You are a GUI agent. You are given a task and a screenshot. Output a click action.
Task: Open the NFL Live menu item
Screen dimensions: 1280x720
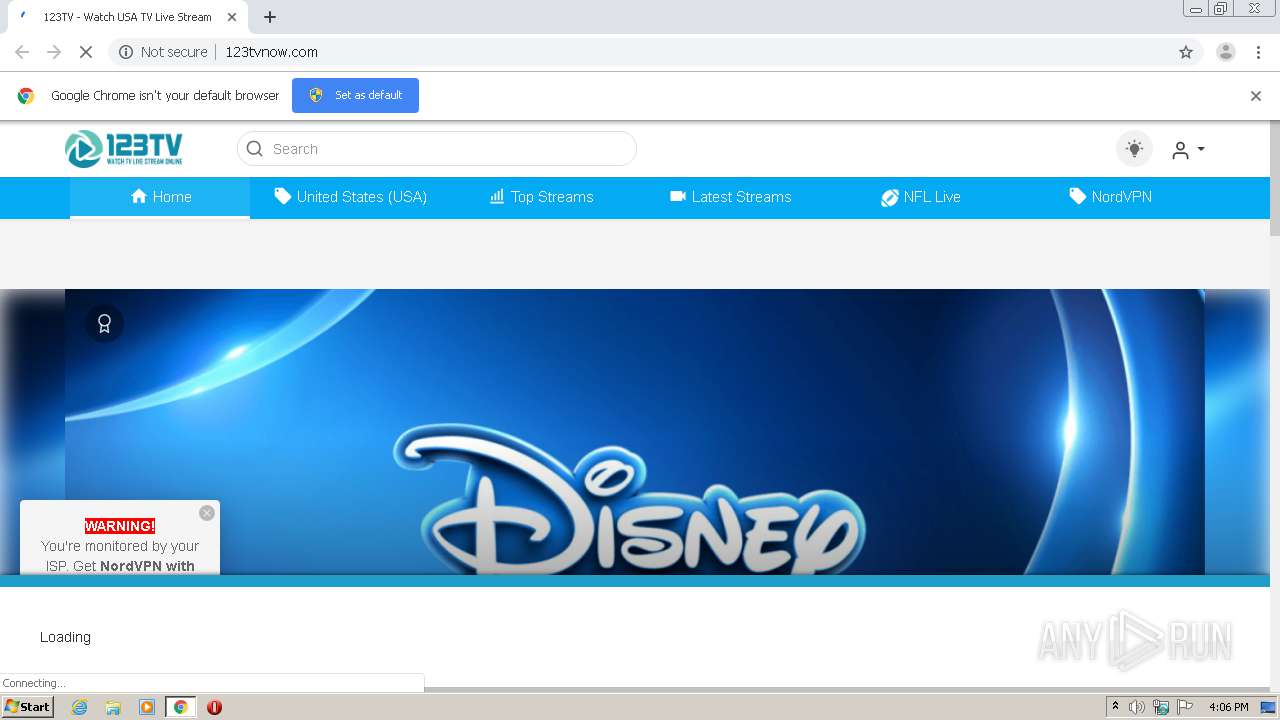tap(921, 197)
